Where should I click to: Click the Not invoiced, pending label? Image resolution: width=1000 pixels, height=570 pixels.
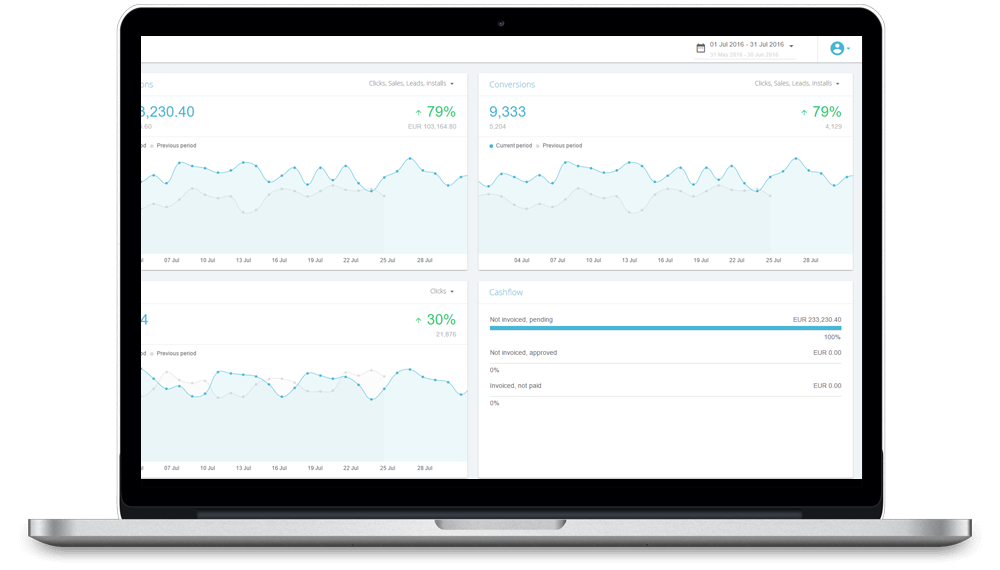tap(521, 319)
